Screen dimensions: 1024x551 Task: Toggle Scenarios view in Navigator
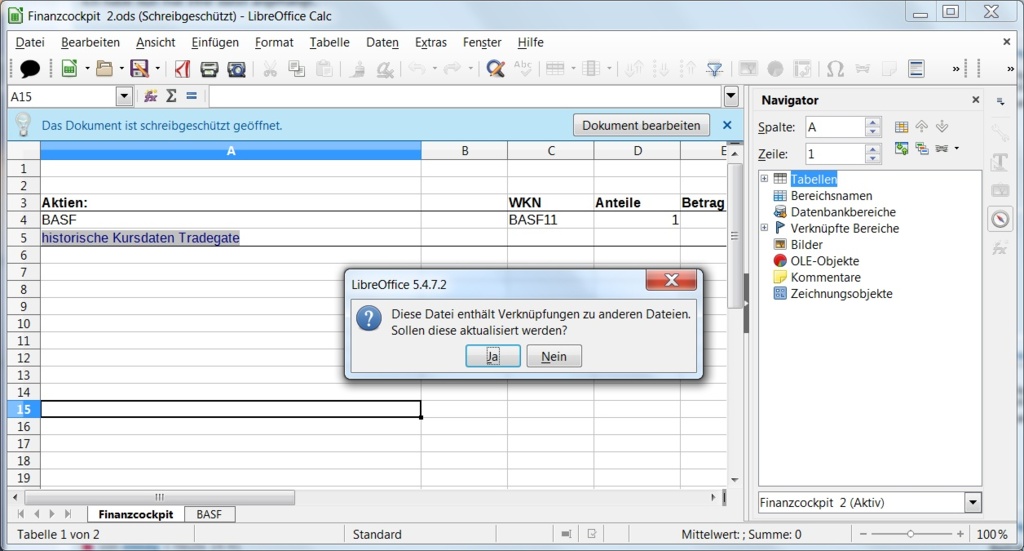(921, 148)
